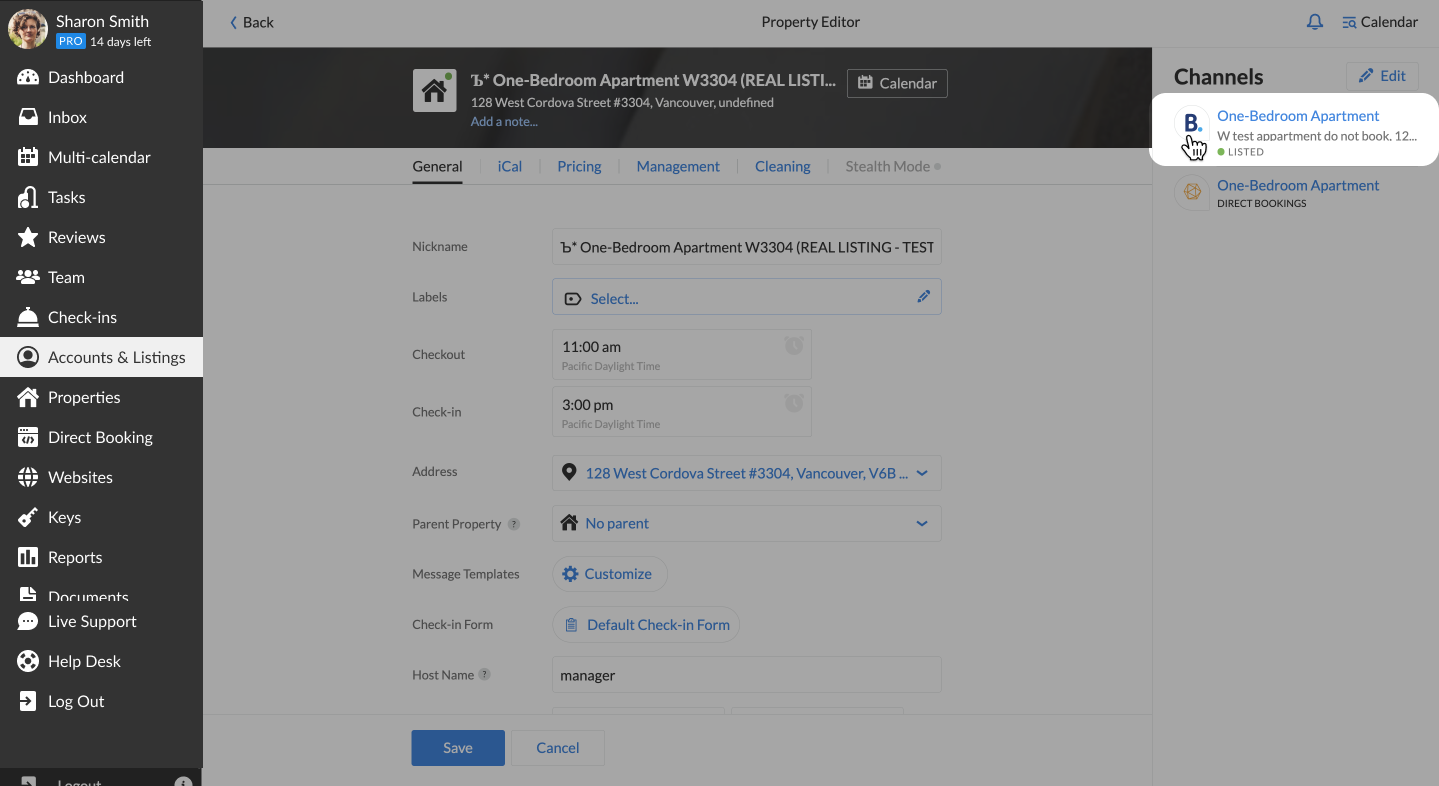Click the help icon next to Host Name
The width and height of the screenshot is (1439, 786).
pos(484,675)
